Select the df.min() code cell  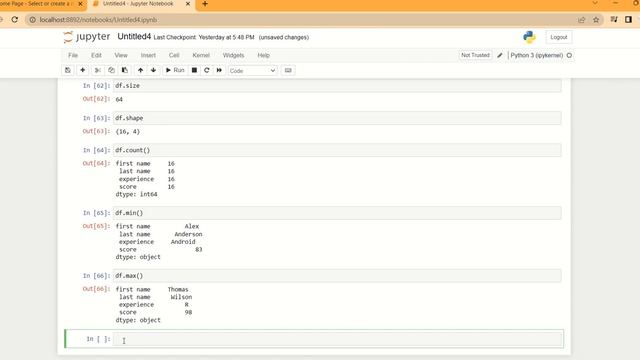(337, 213)
